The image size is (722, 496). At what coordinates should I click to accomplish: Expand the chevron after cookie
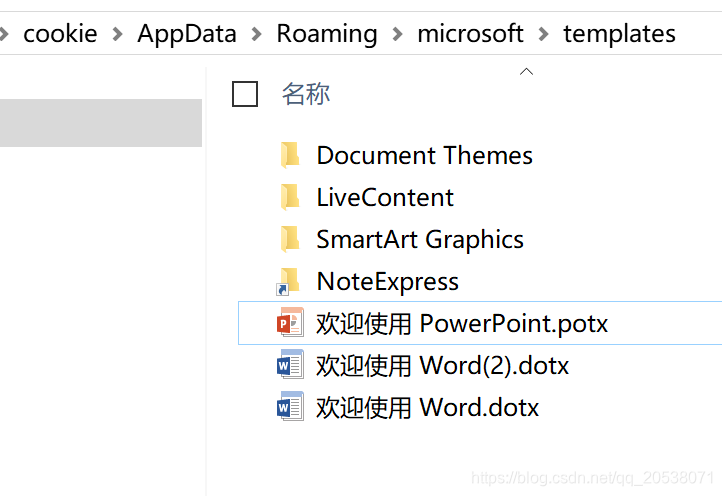pos(118,34)
